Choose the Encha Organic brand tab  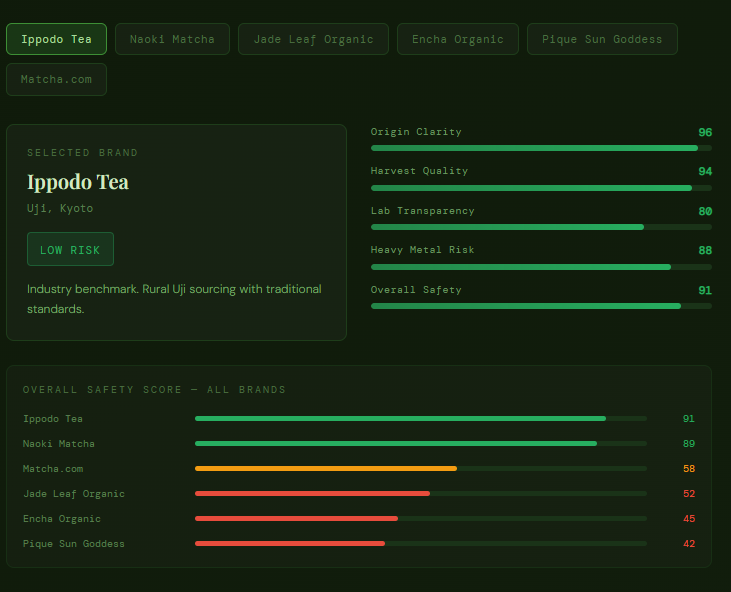pyautogui.click(x=457, y=39)
